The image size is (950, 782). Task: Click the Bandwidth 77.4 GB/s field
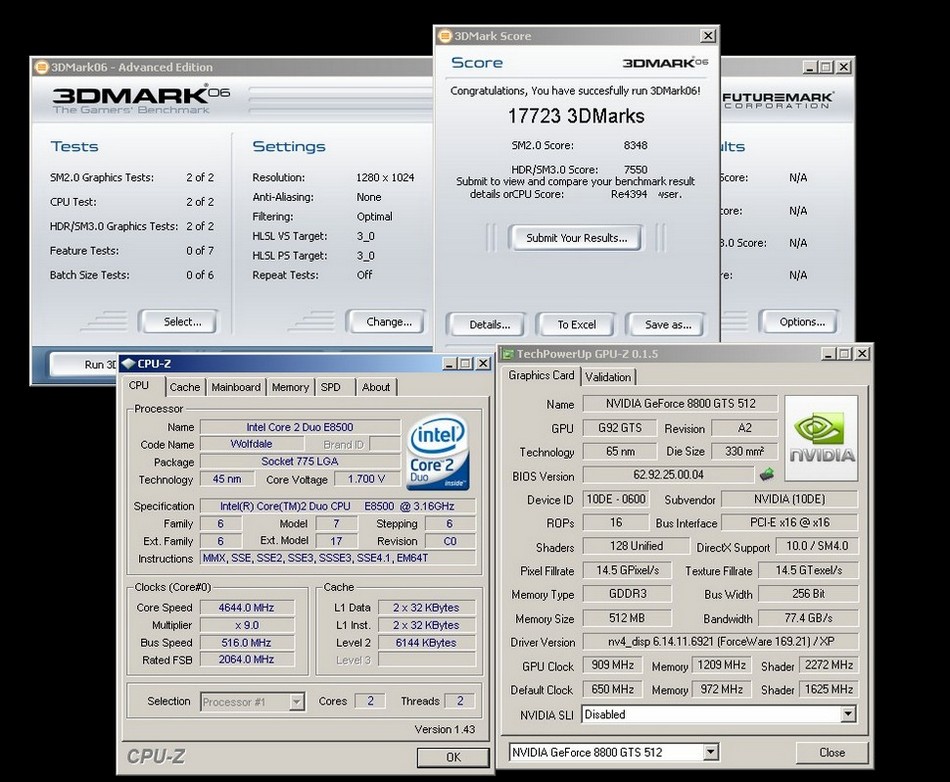pyautogui.click(x=808, y=618)
